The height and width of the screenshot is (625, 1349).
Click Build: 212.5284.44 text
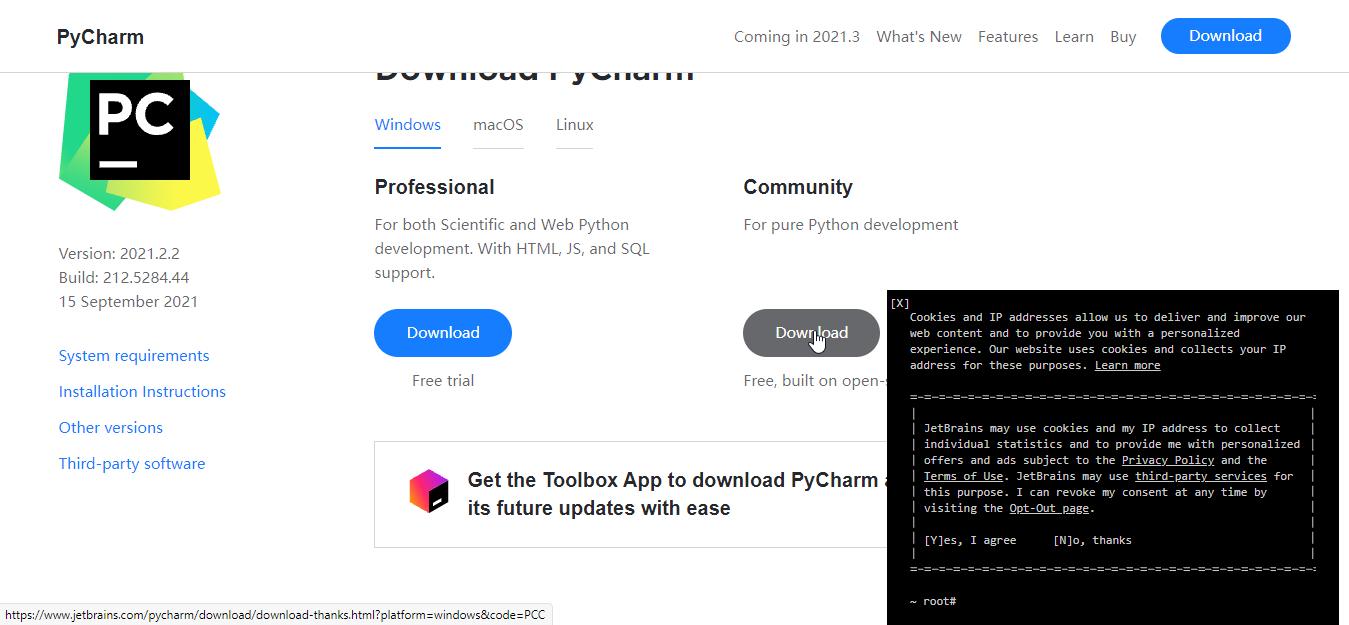pos(124,278)
